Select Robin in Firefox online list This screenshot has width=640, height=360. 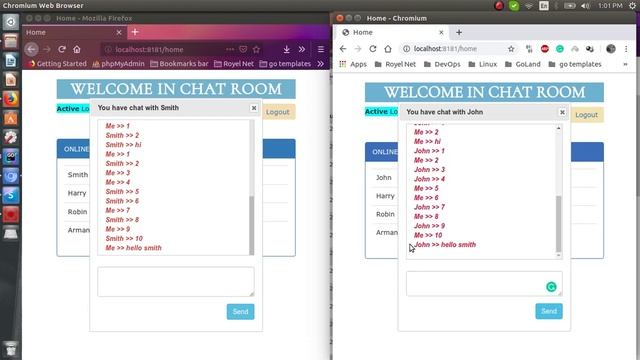tap(77, 212)
